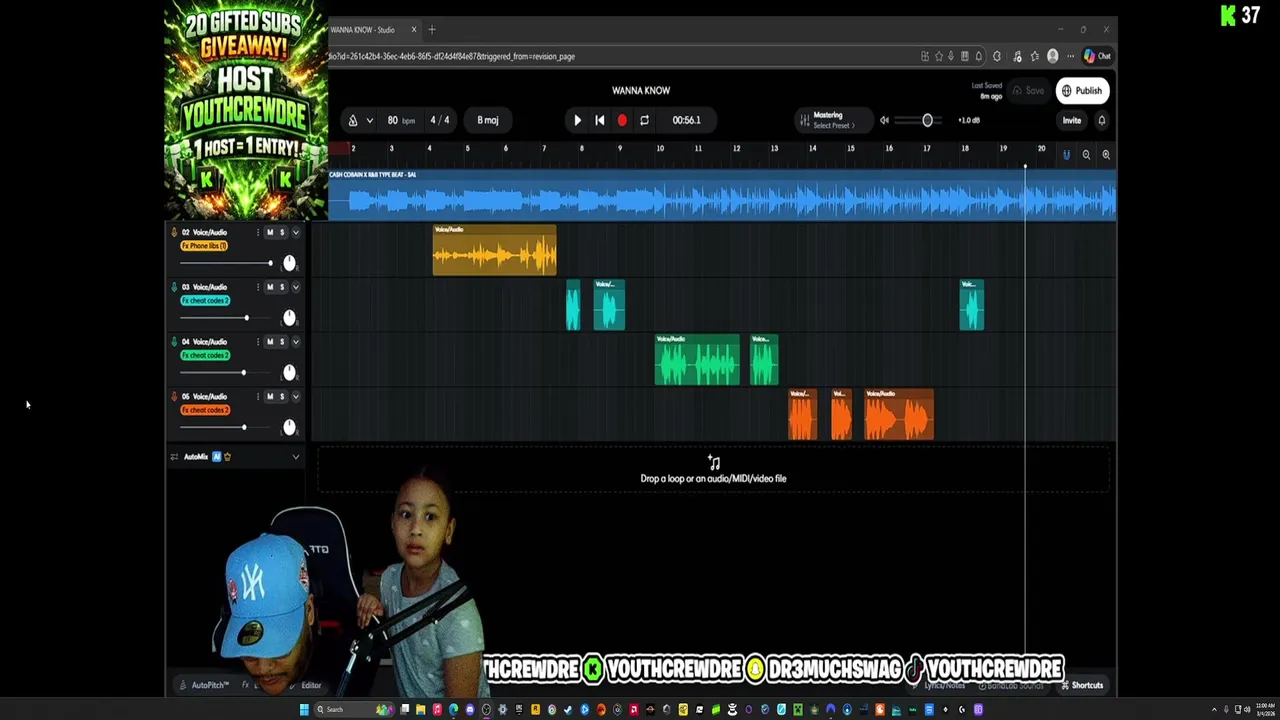Start playback with the Play button
The height and width of the screenshot is (720, 1280).
click(x=577, y=120)
